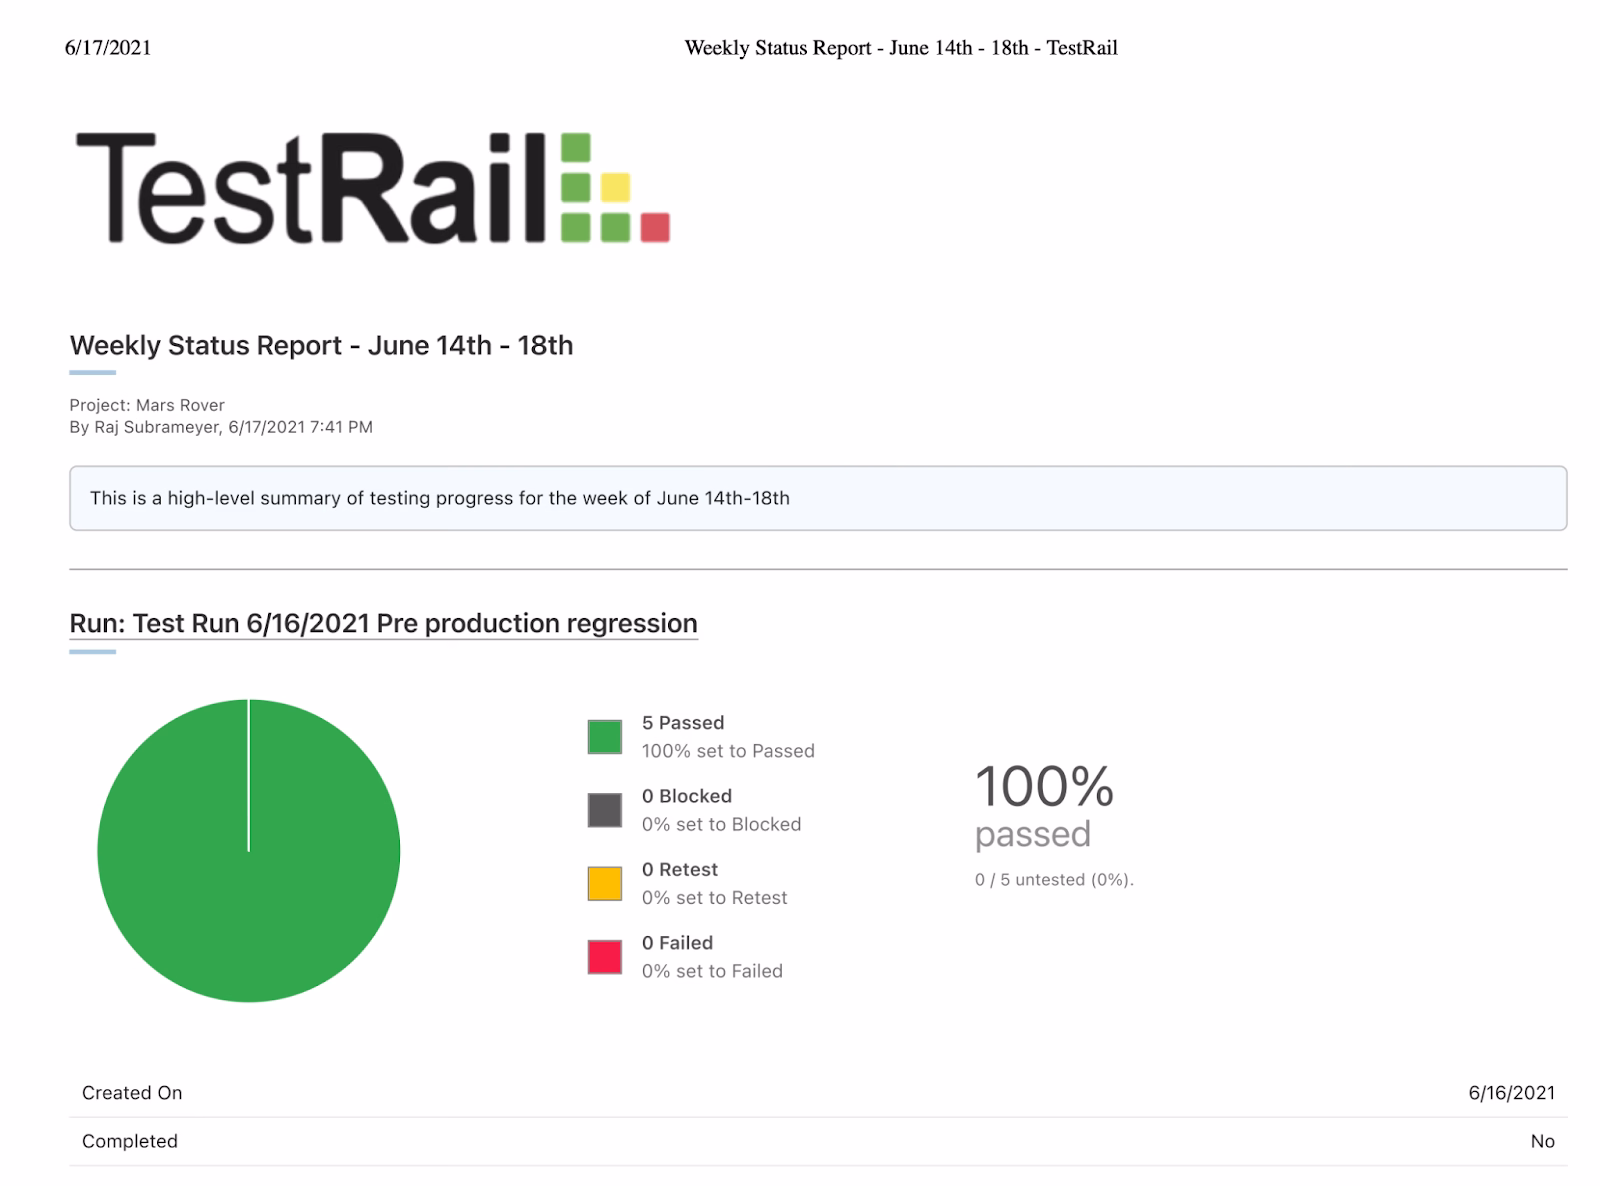Click the '0 Failed' legend label
This screenshot has height=1186, width=1600.
677,943
